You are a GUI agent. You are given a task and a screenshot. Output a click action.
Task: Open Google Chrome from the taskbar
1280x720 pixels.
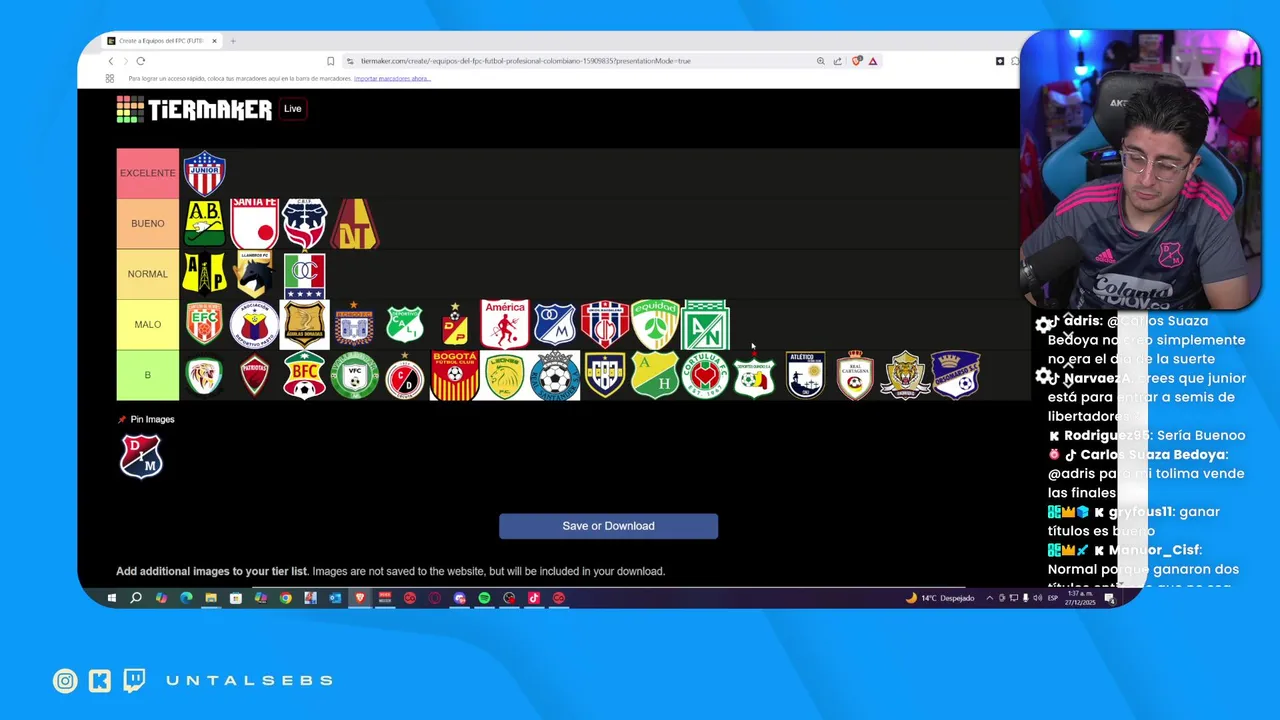click(x=286, y=598)
